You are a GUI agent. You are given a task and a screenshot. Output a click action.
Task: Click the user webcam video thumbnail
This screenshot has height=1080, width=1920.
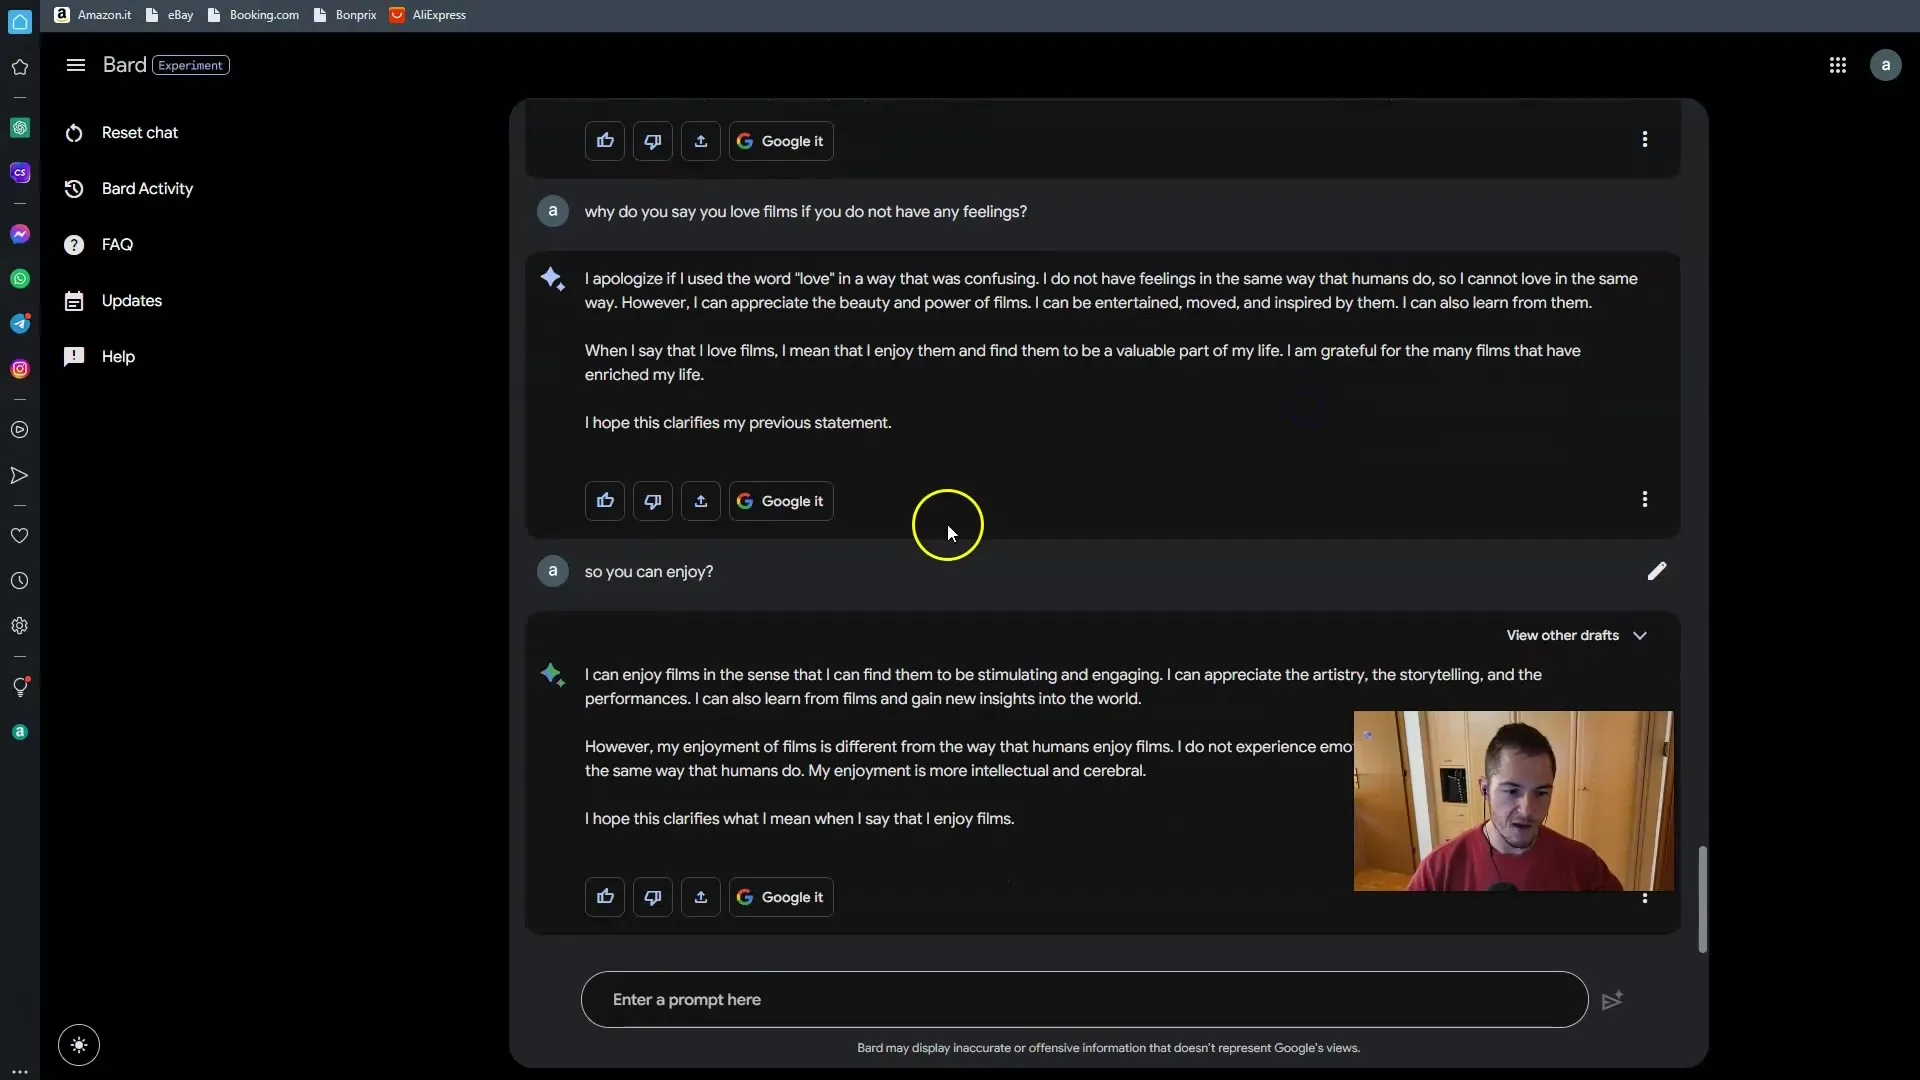point(1513,802)
